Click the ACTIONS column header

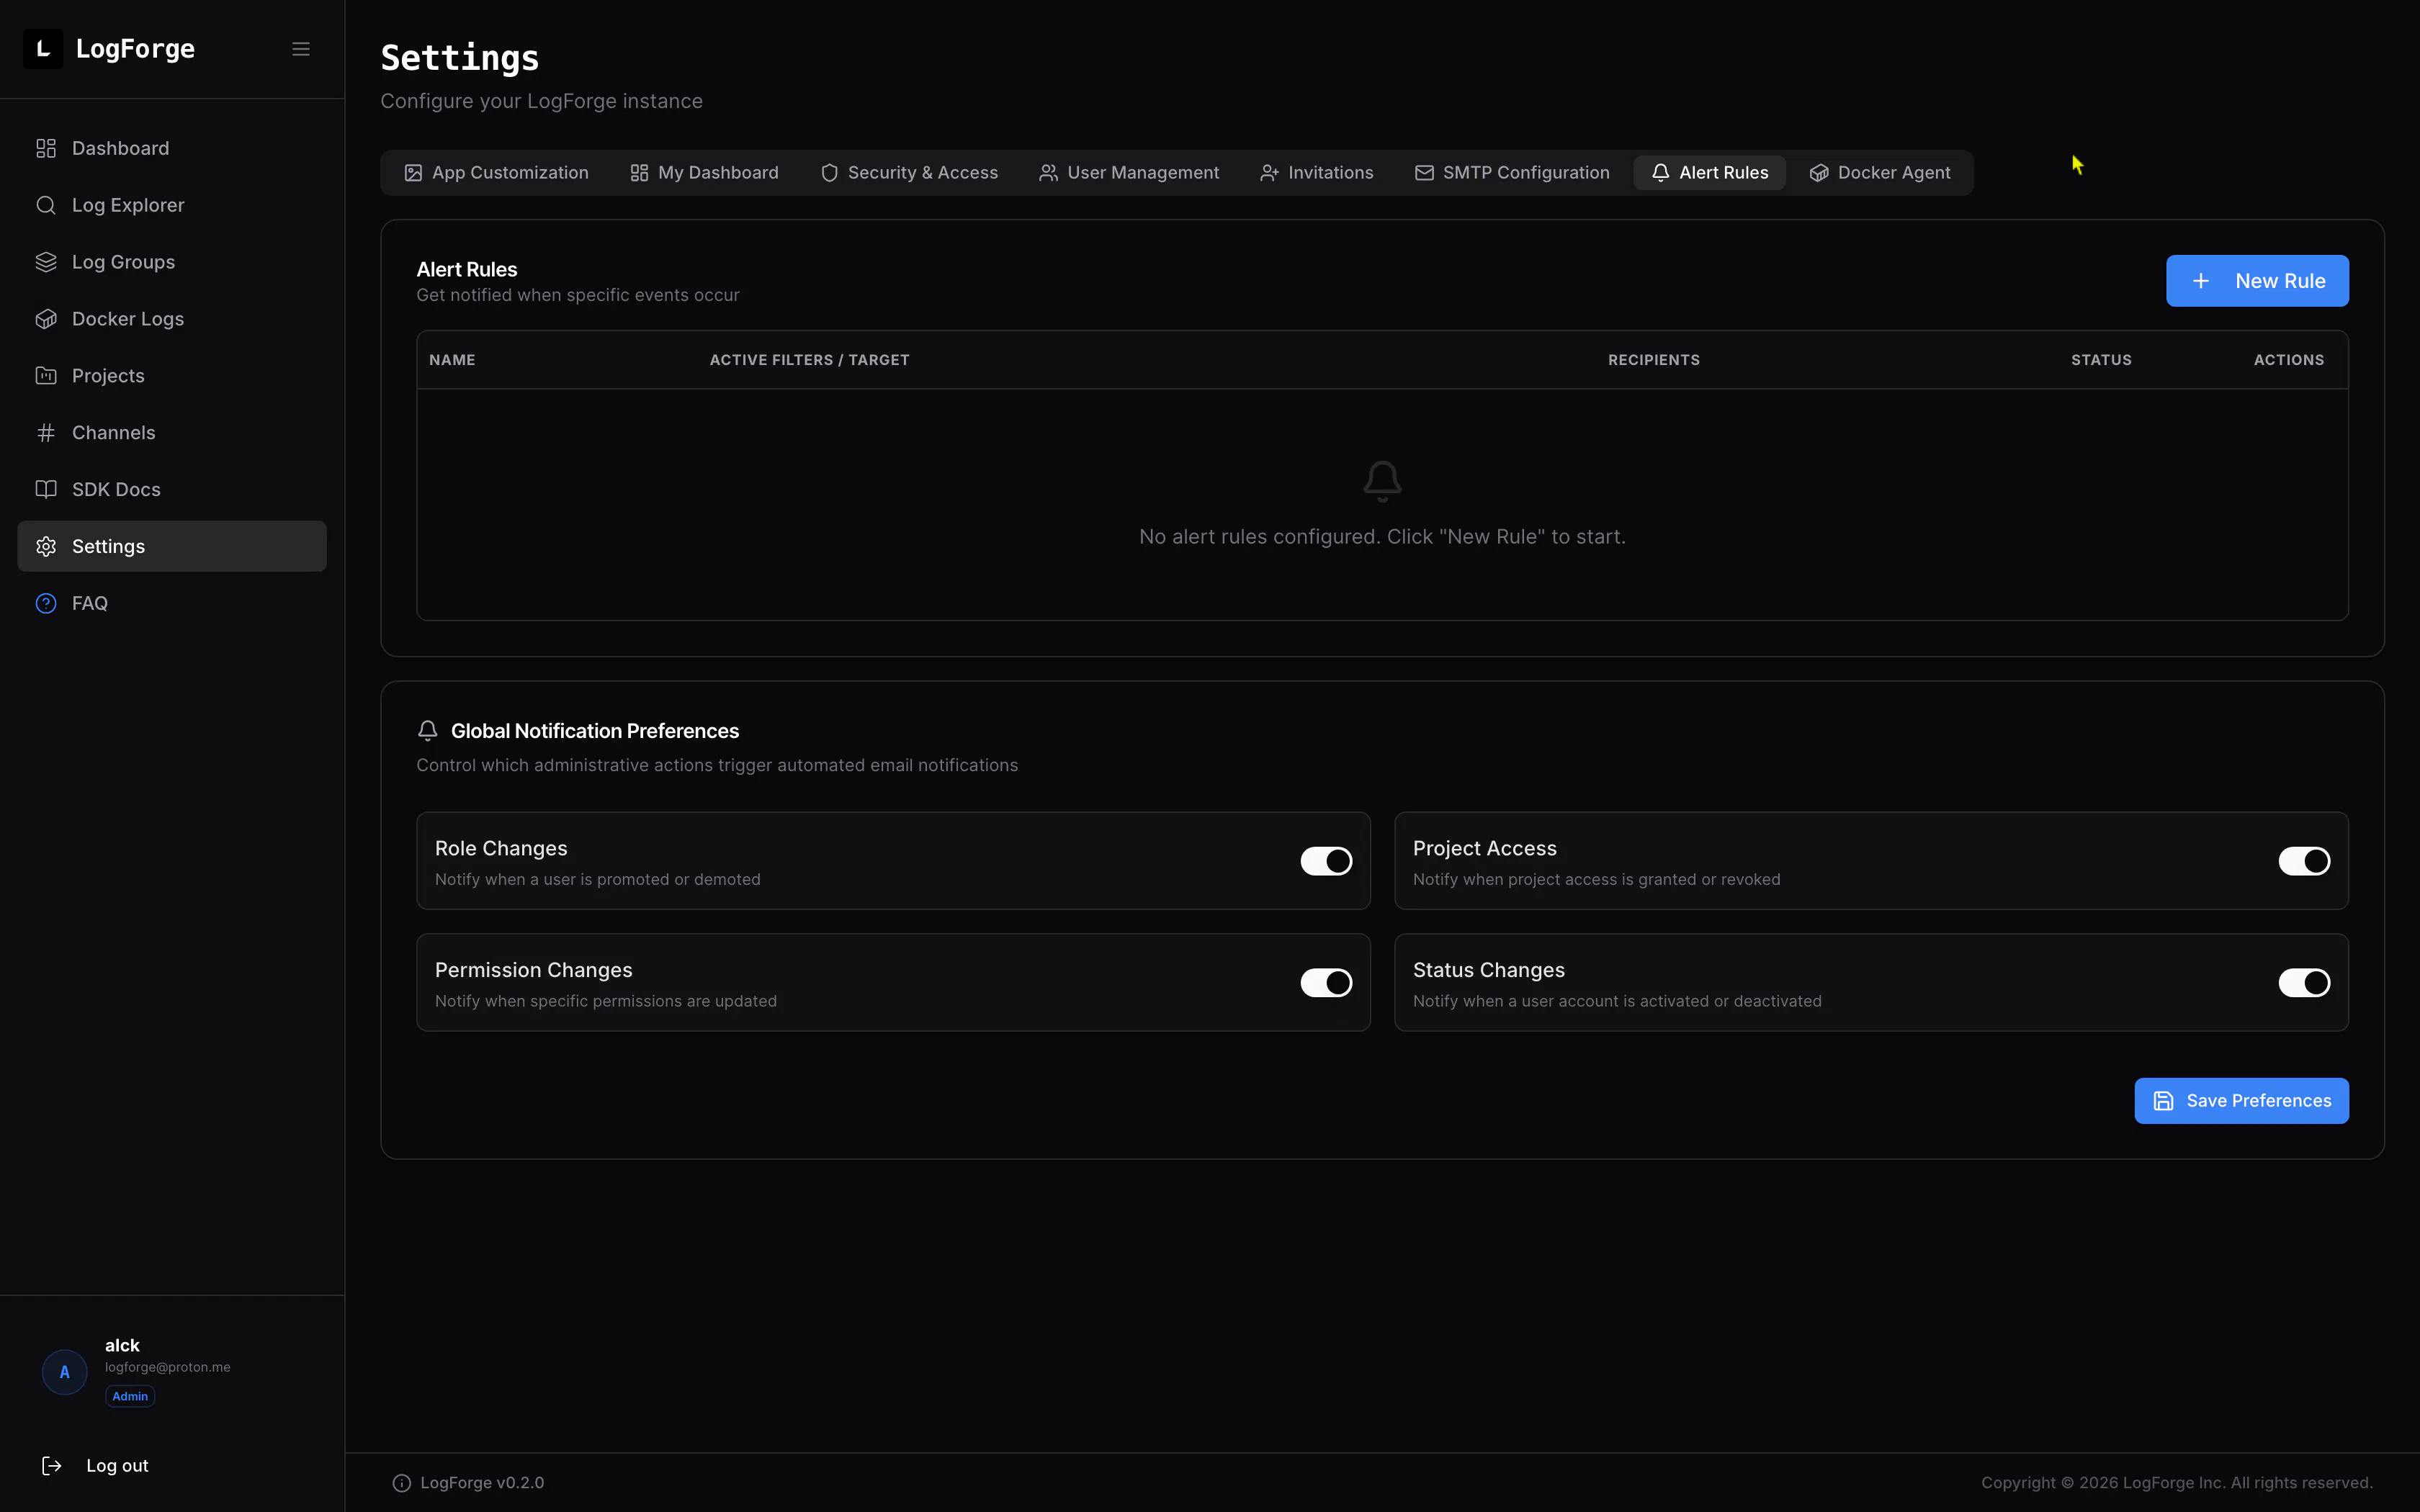[x=2289, y=360]
